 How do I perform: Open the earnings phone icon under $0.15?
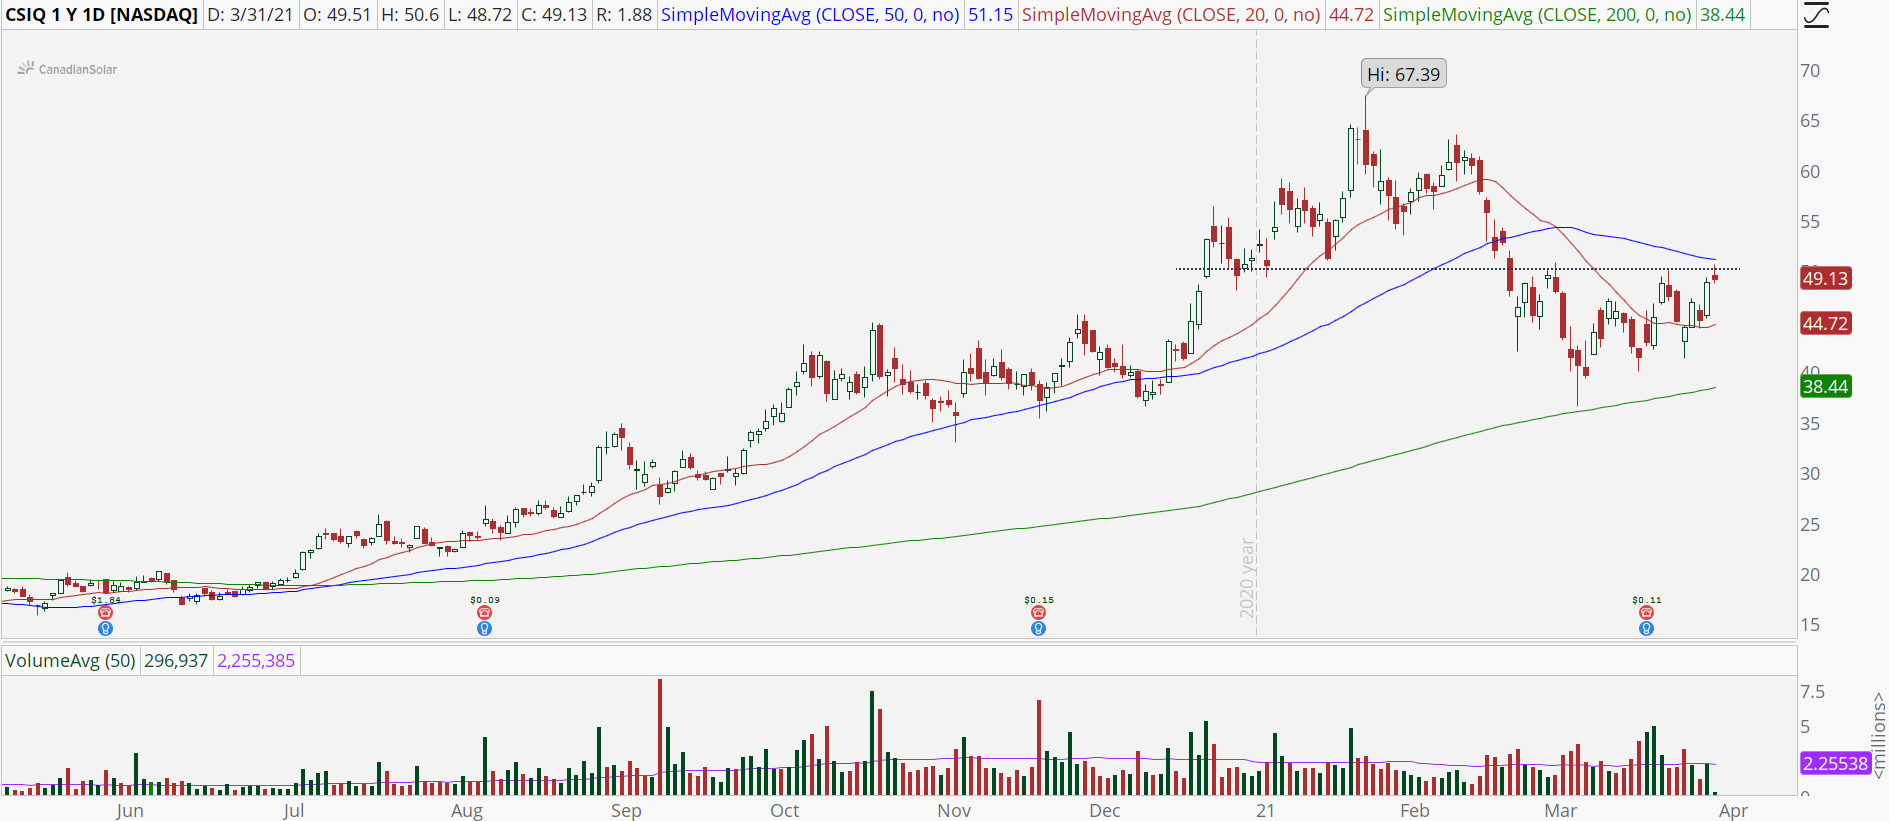coord(1038,613)
